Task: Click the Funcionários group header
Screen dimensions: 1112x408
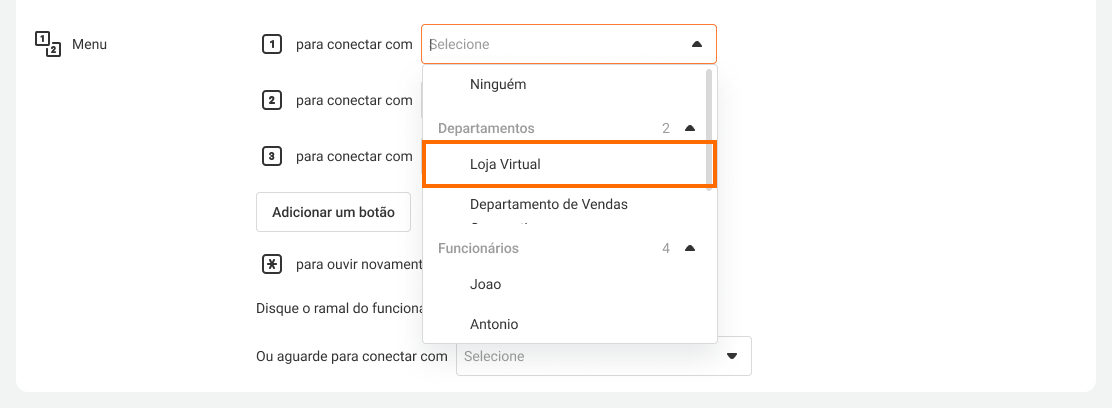Action: point(479,248)
